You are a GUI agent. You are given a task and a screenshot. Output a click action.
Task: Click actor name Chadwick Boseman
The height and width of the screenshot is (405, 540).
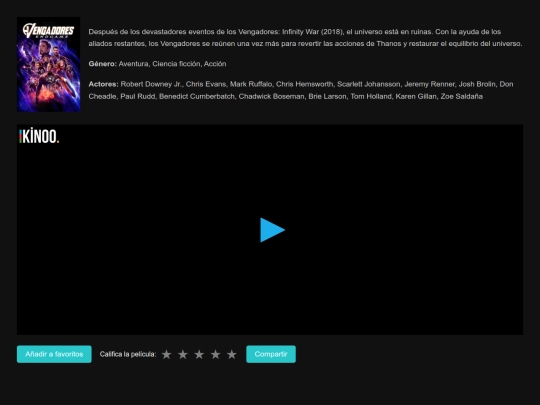pos(271,96)
